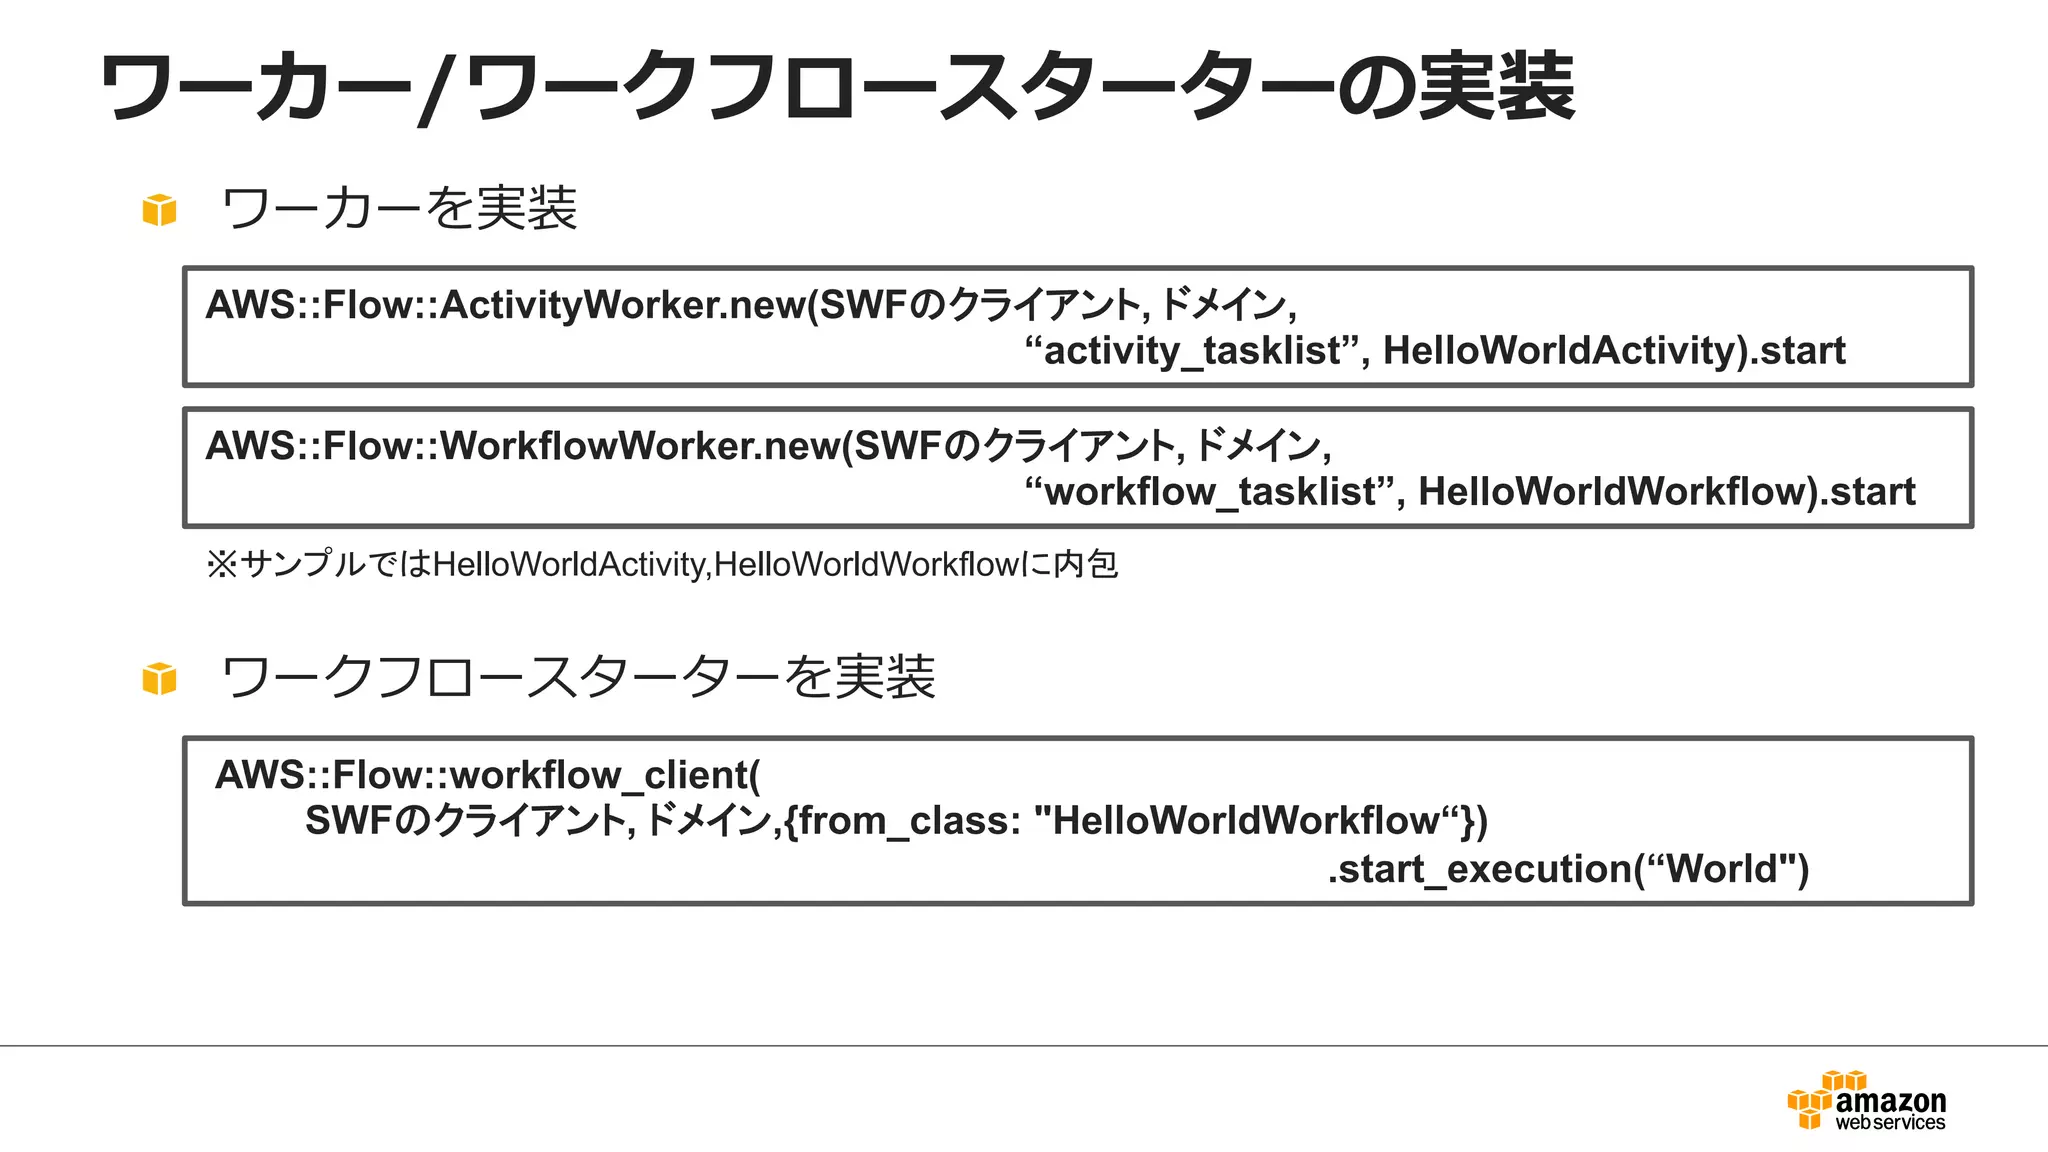The image size is (2048, 1152).
Task: Click the "activity_tasklist", HelloWorldActivity).start line
Action: pos(1435,351)
